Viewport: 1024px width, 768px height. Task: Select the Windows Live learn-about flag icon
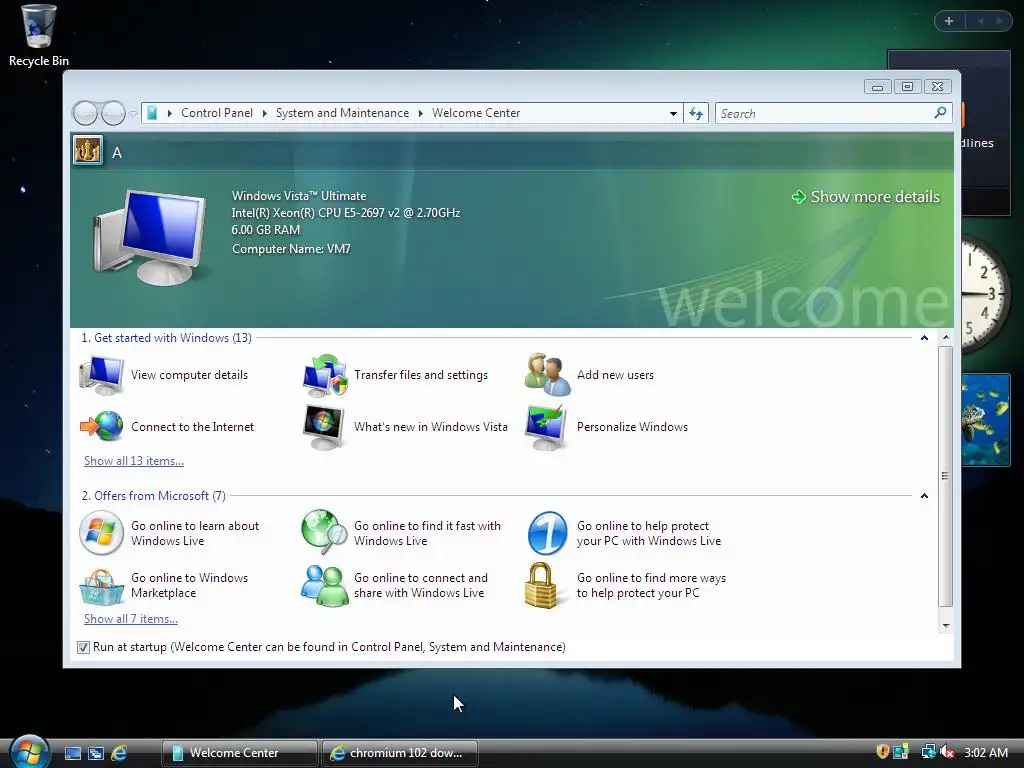pos(101,533)
